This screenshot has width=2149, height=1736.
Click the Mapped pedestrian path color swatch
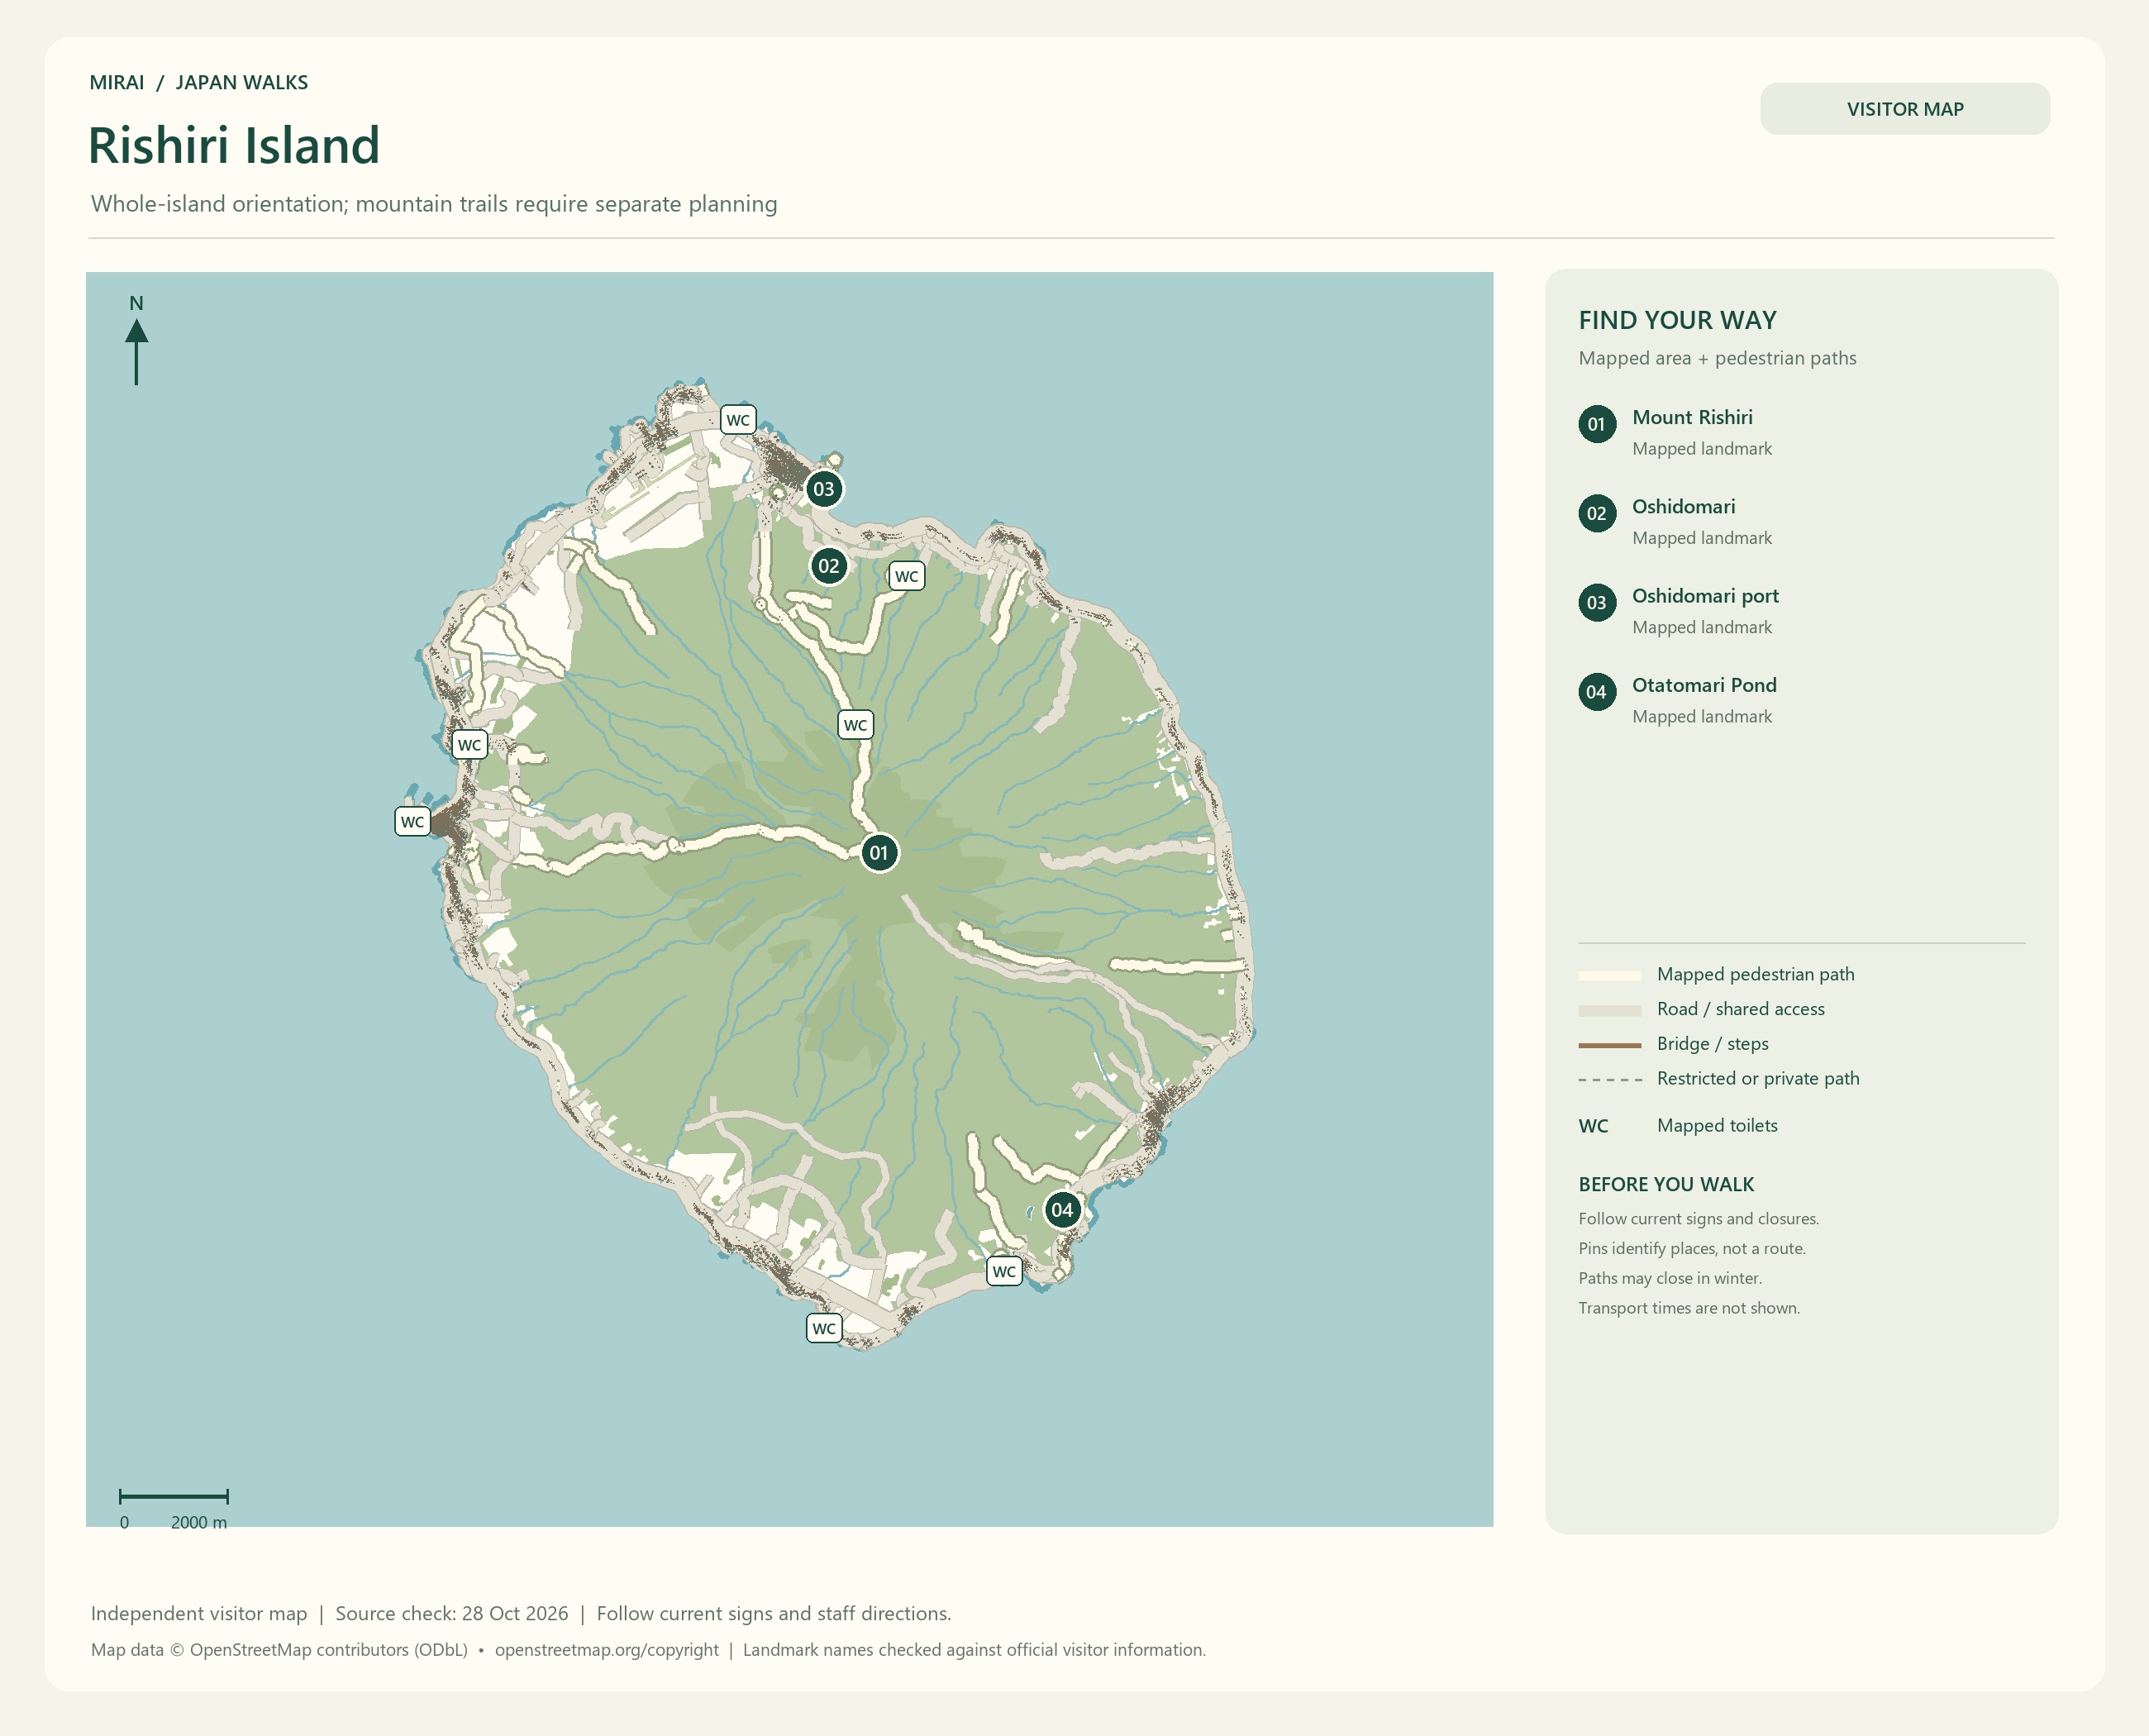tap(1610, 975)
